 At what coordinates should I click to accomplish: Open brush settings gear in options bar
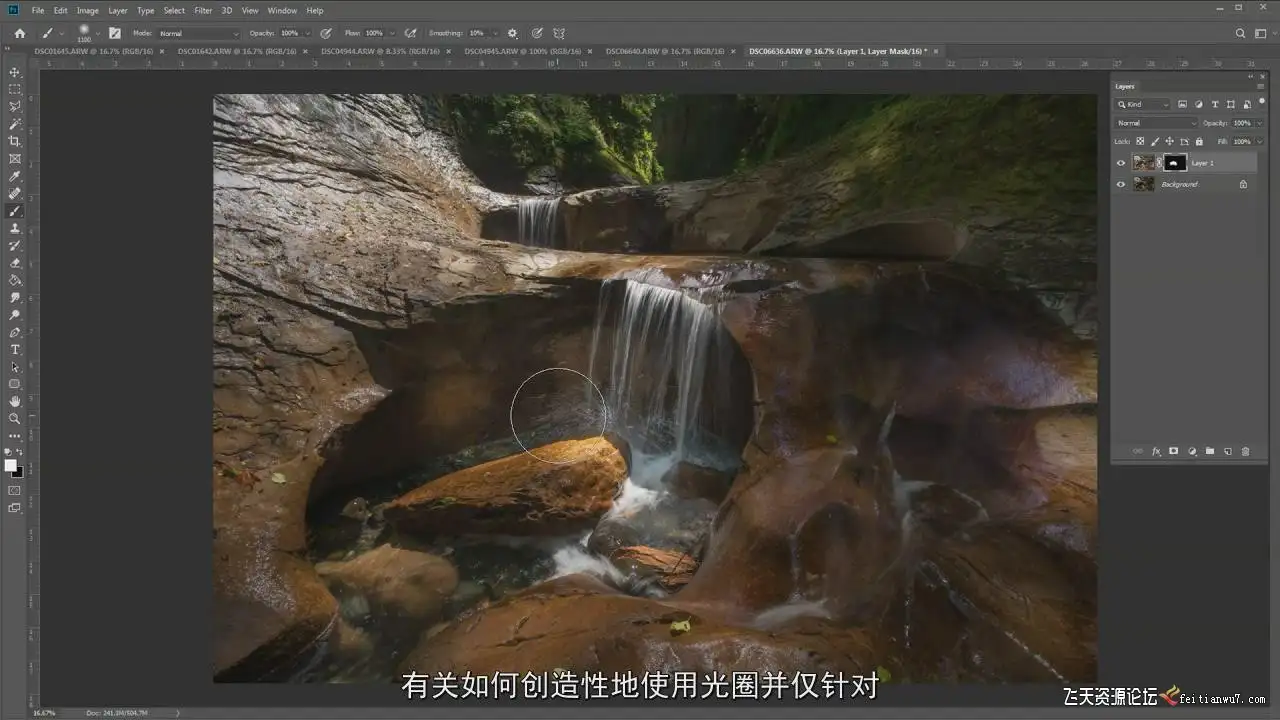click(x=513, y=33)
